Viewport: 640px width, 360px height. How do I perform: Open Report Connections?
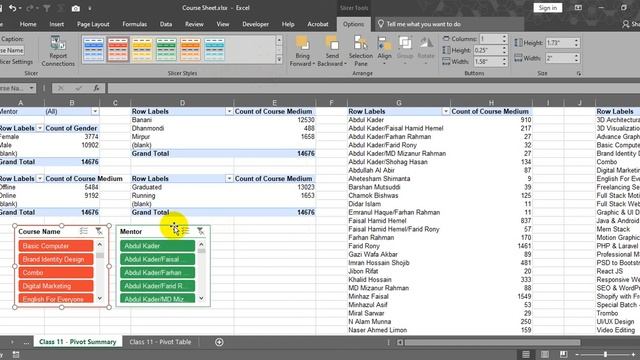pyautogui.click(x=58, y=51)
